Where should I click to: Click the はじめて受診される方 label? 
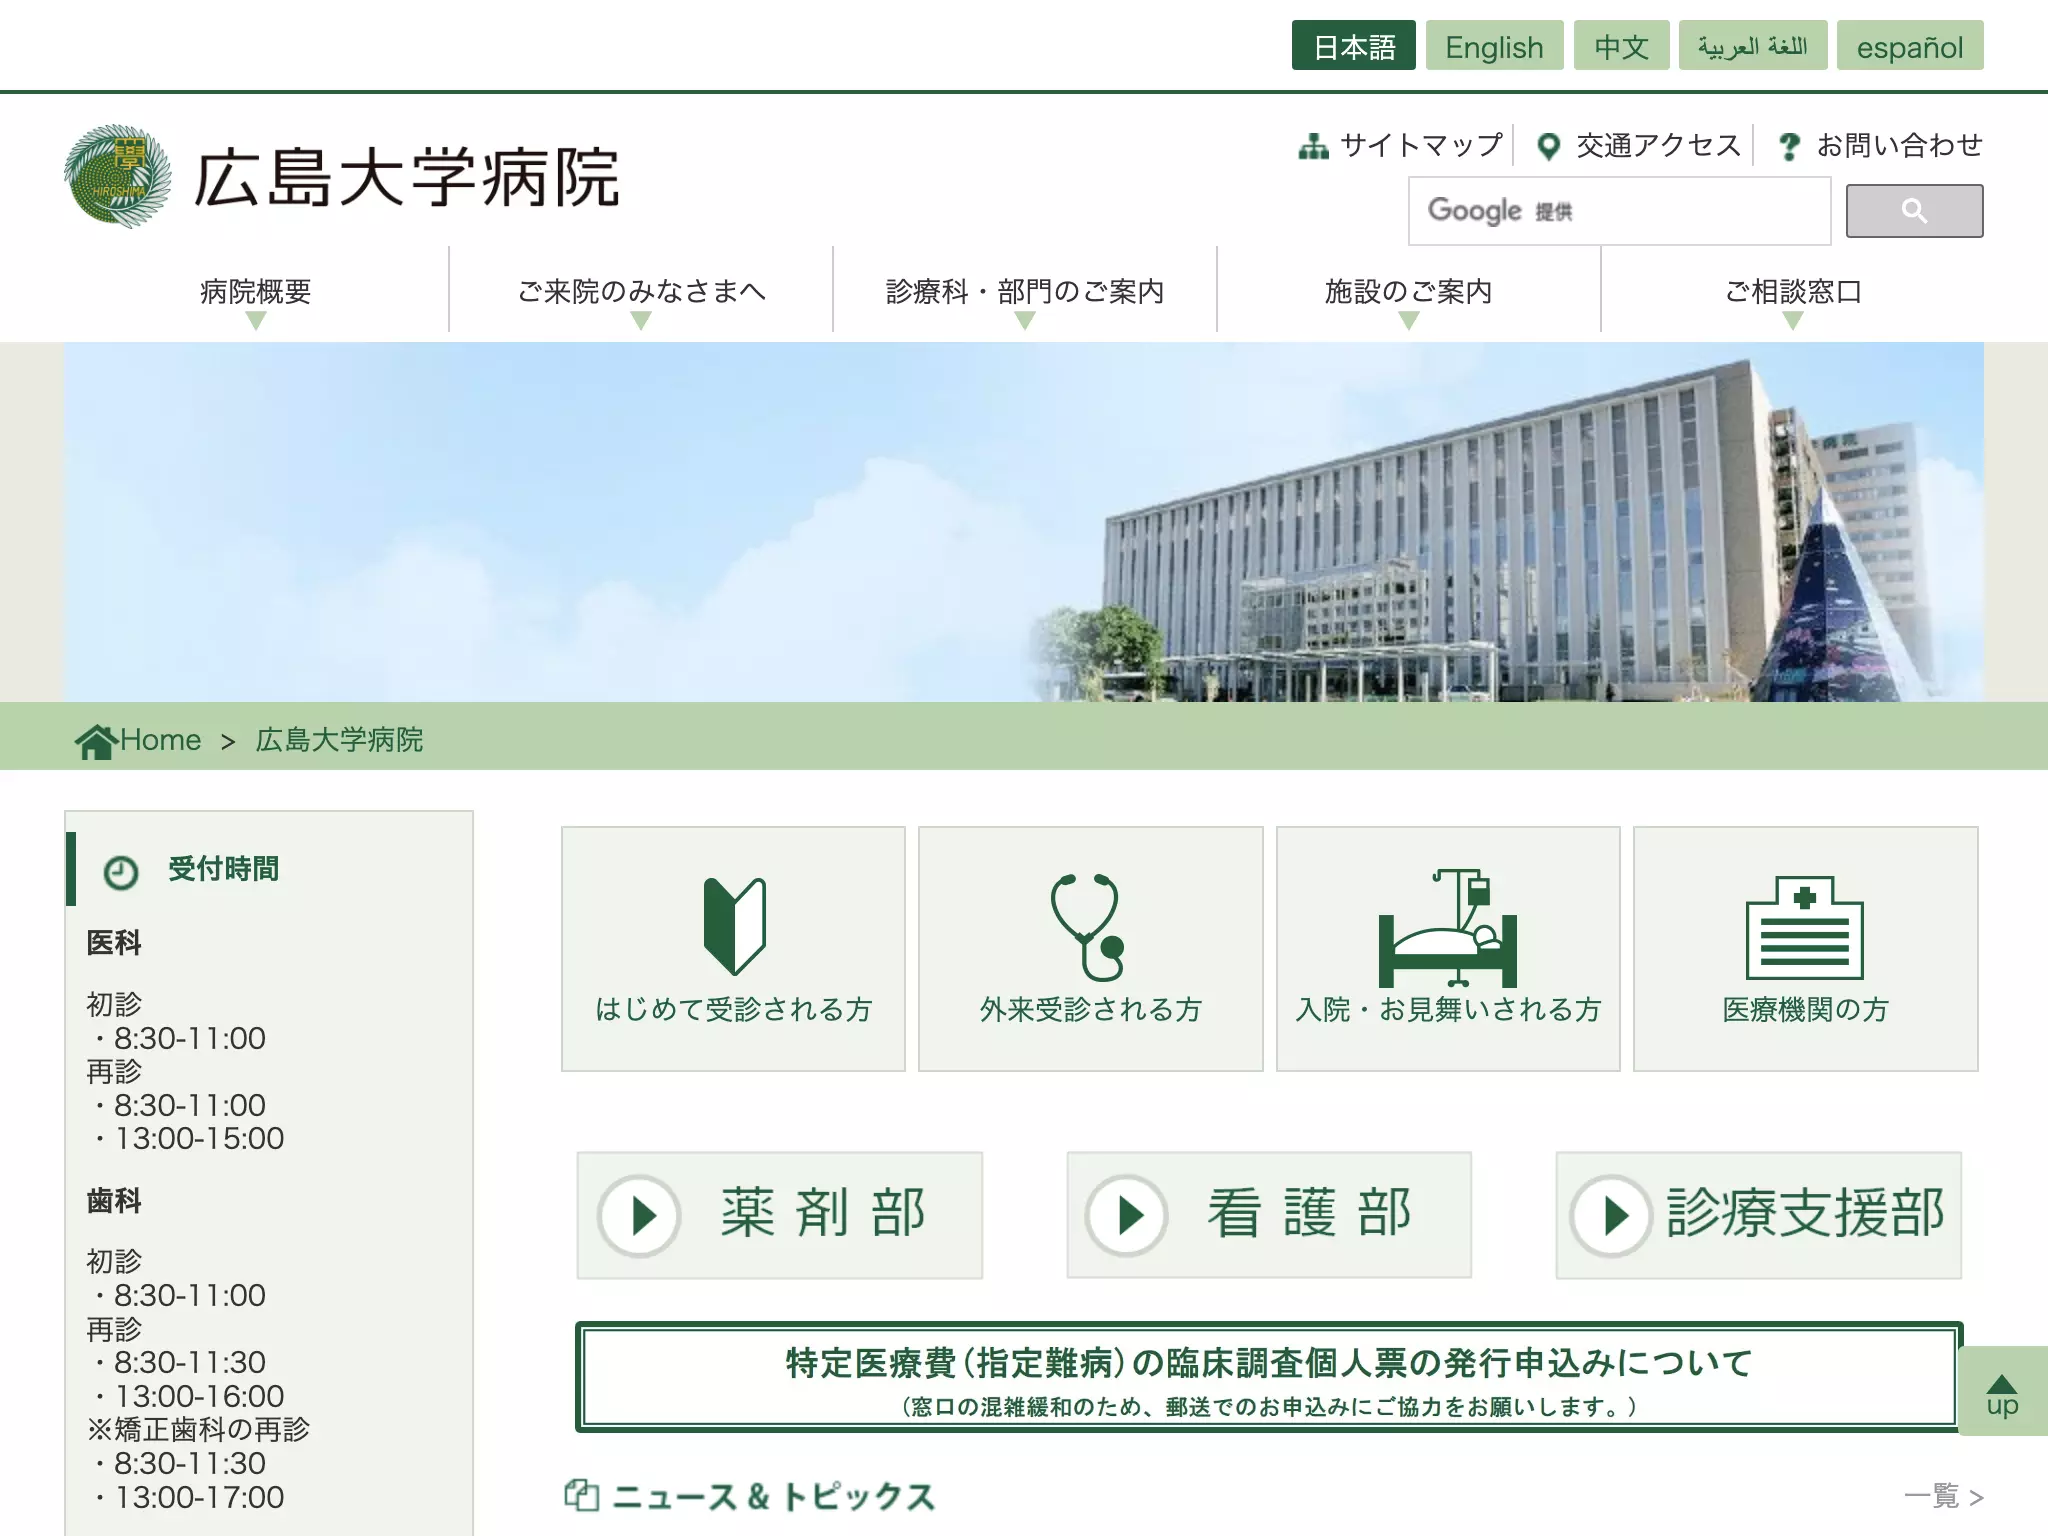click(733, 1010)
